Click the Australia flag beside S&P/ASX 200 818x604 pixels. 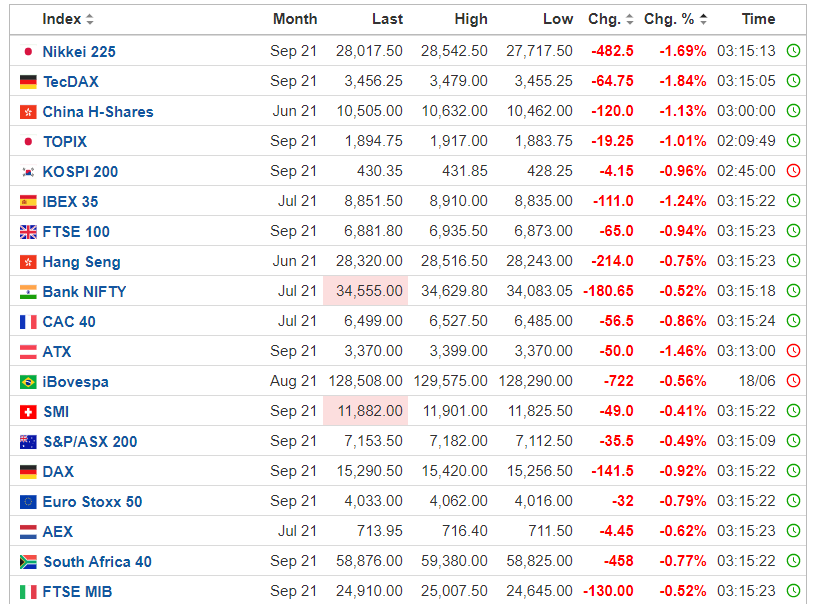click(28, 442)
